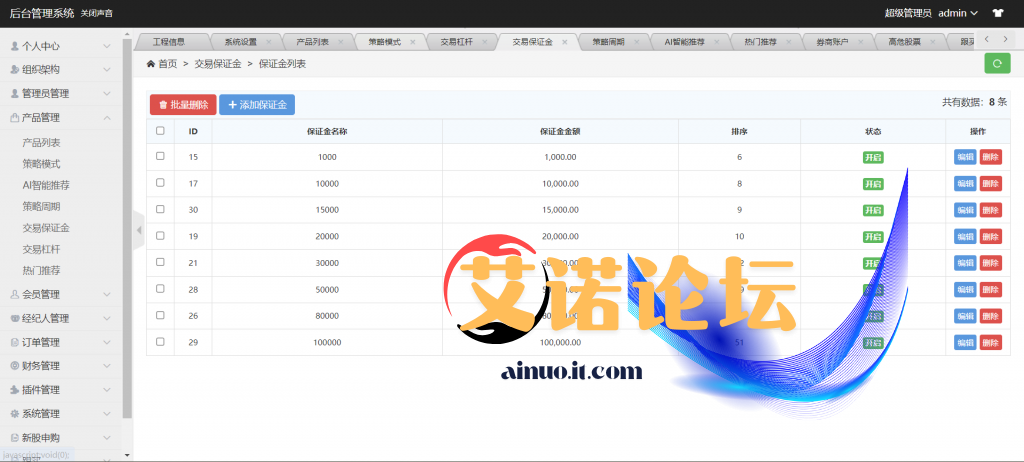1024x462 pixels.
Task: Expand the 组织架构 sidebar menu
Action: [x=61, y=70]
